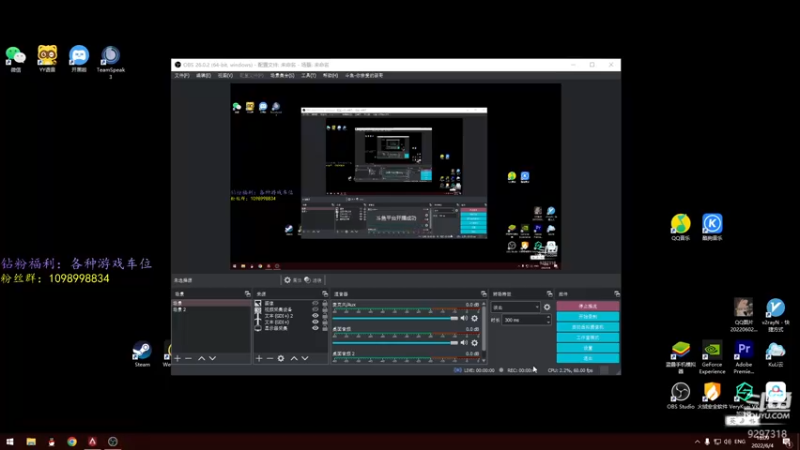Pop out the Controls dock panel
This screenshot has height=450, width=800.
coord(617,294)
